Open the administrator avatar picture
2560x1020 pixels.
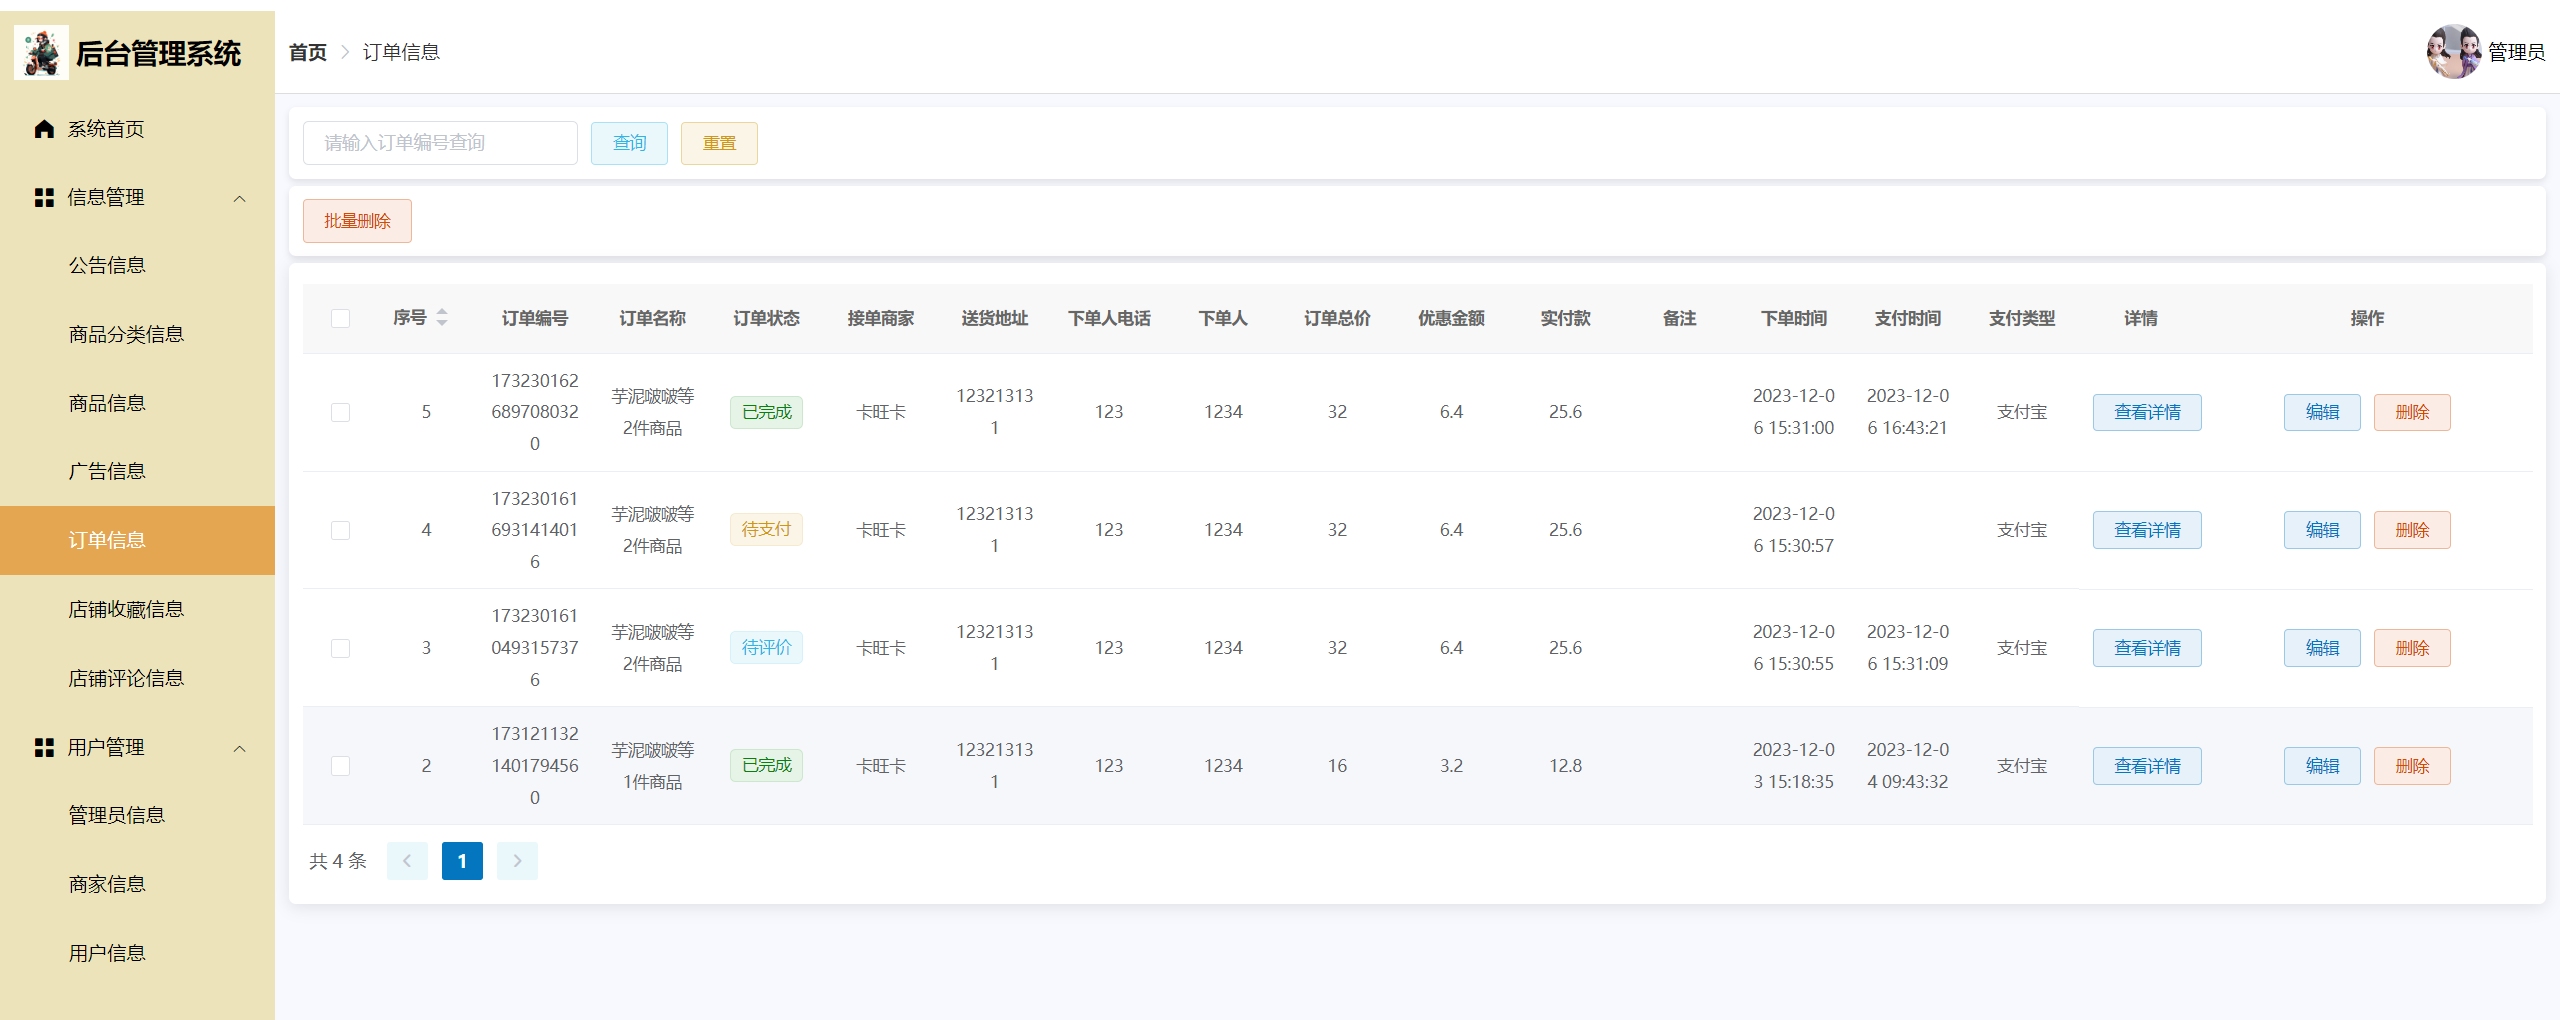2453,52
